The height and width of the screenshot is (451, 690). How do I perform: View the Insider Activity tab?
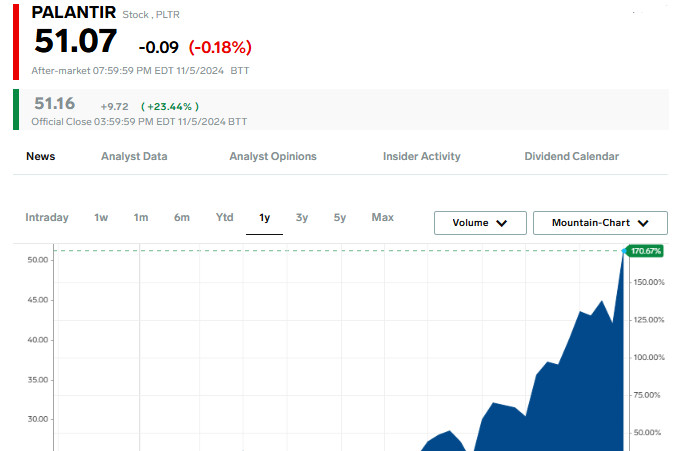[x=422, y=156]
